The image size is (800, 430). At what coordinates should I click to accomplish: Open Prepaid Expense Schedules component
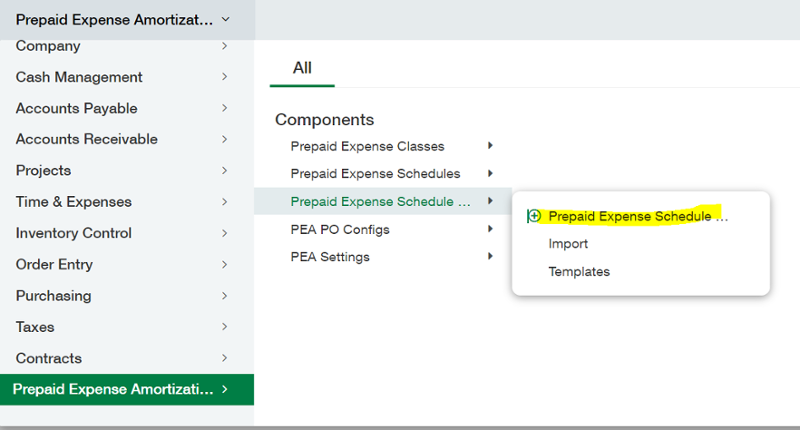point(375,174)
